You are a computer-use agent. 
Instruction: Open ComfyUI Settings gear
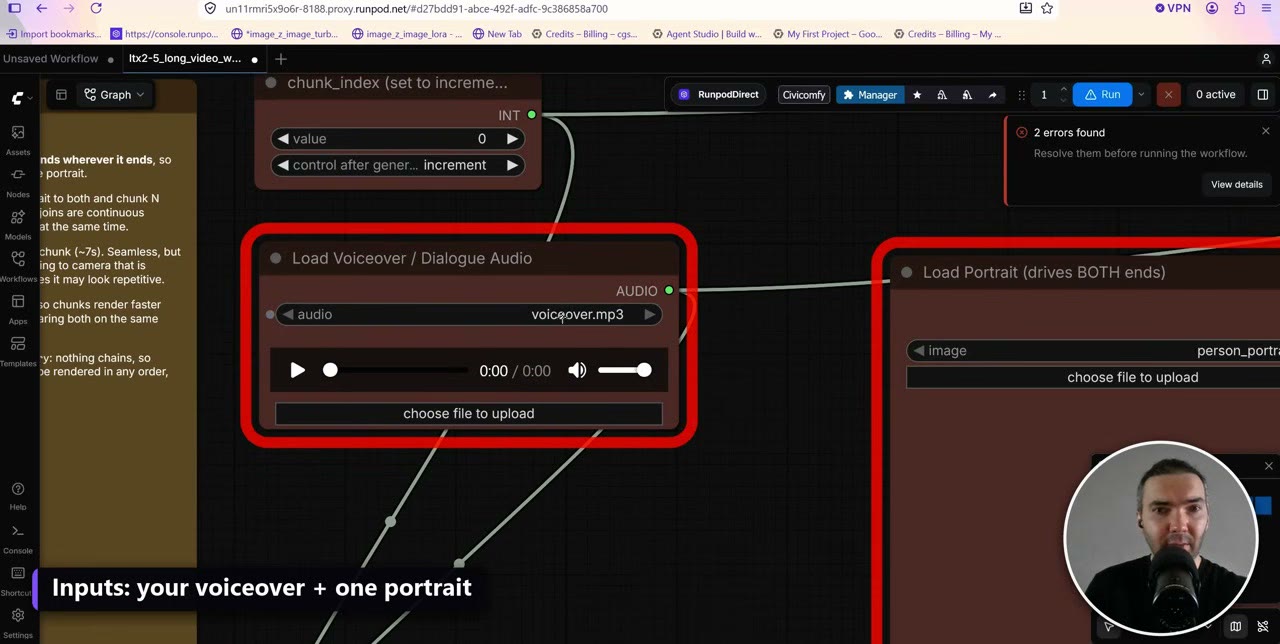pyautogui.click(x=18, y=621)
